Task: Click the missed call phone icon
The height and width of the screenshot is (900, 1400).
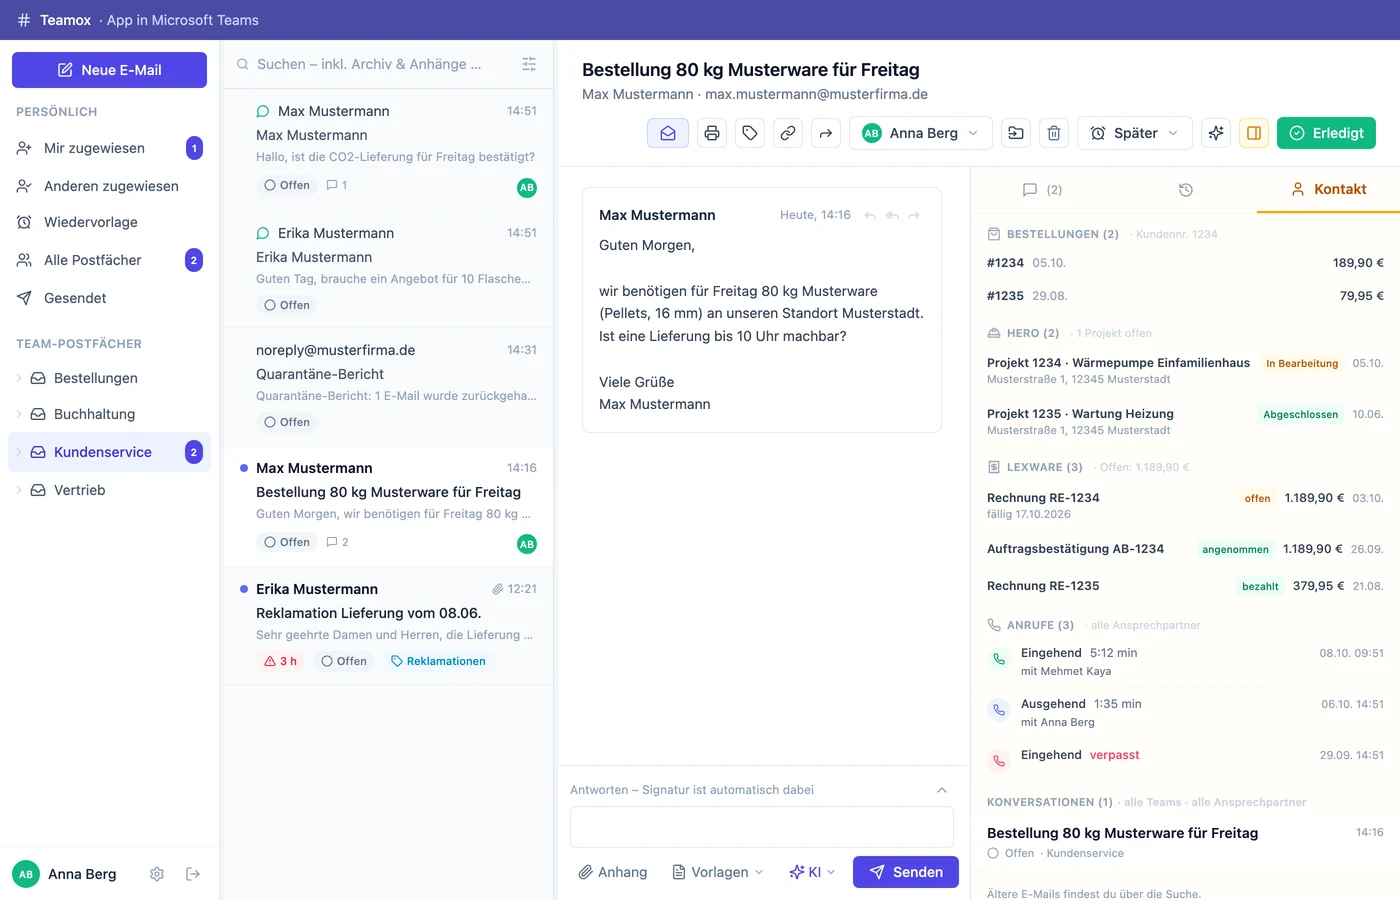Action: coord(999,762)
